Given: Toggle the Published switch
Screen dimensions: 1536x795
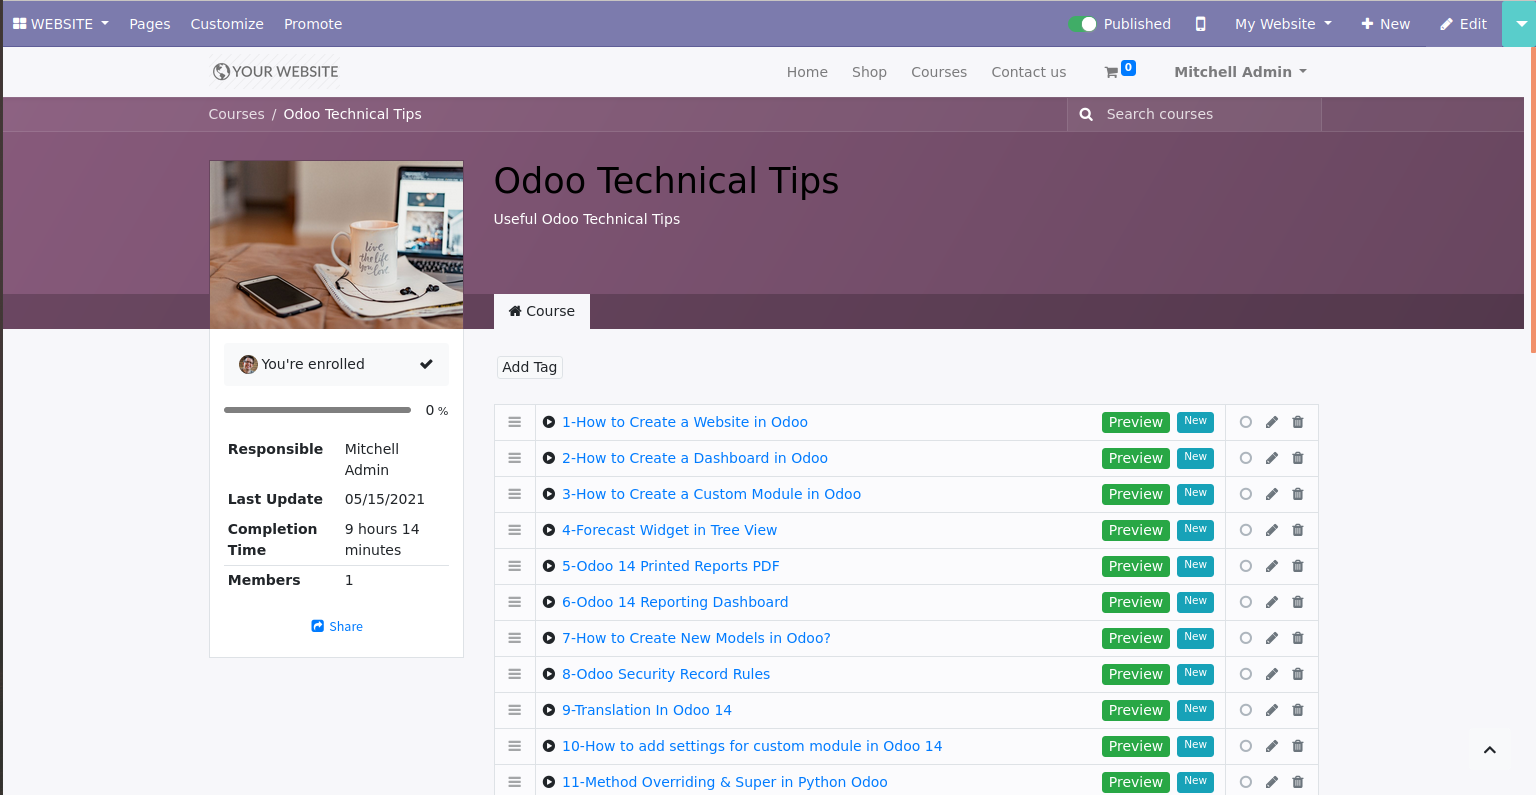Looking at the screenshot, I should tap(1082, 24).
